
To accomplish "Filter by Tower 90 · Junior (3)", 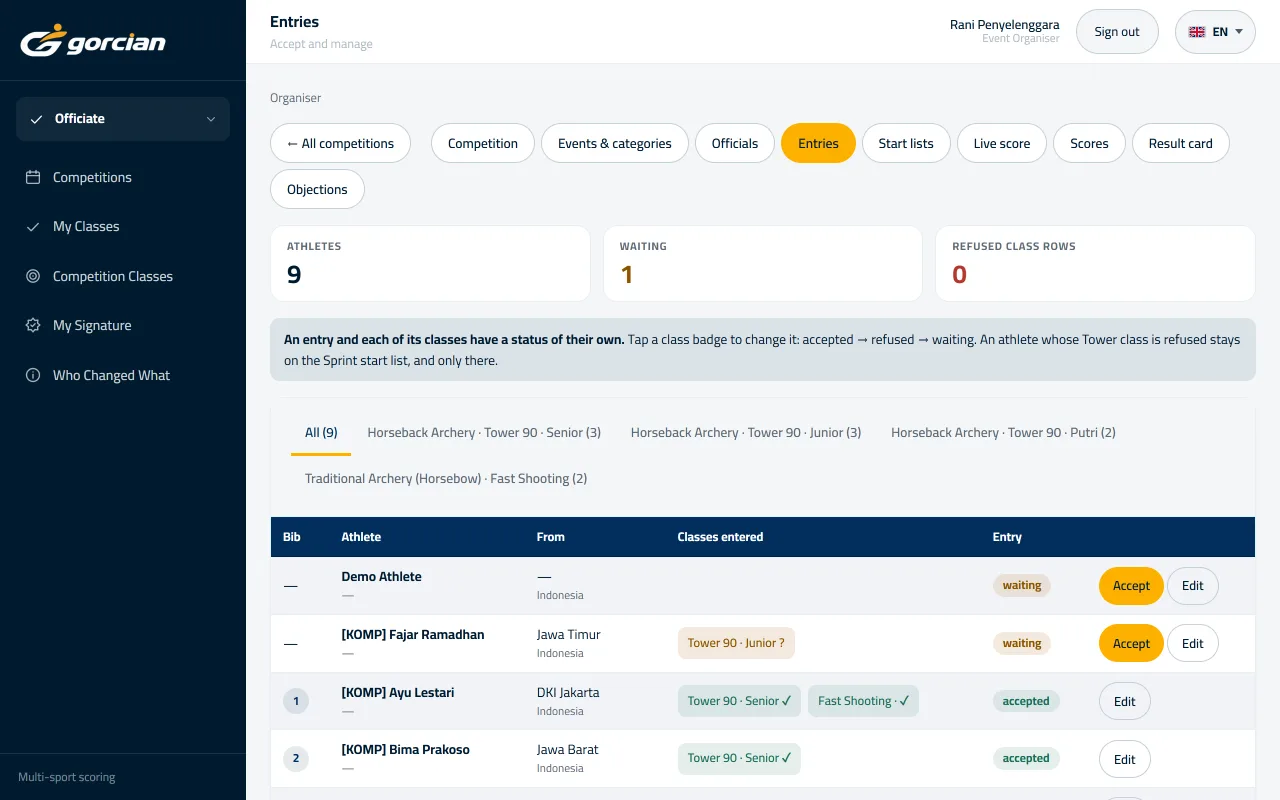I will tap(746, 433).
